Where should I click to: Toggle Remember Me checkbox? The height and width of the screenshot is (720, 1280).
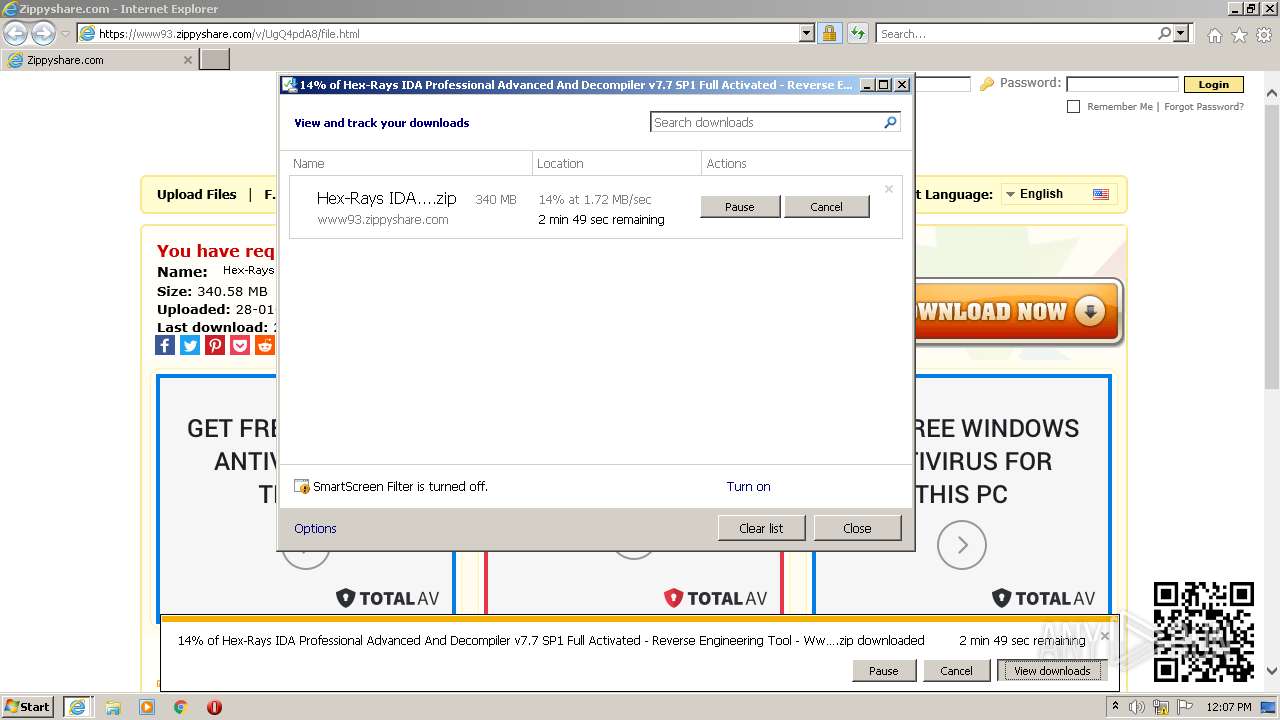click(1073, 106)
